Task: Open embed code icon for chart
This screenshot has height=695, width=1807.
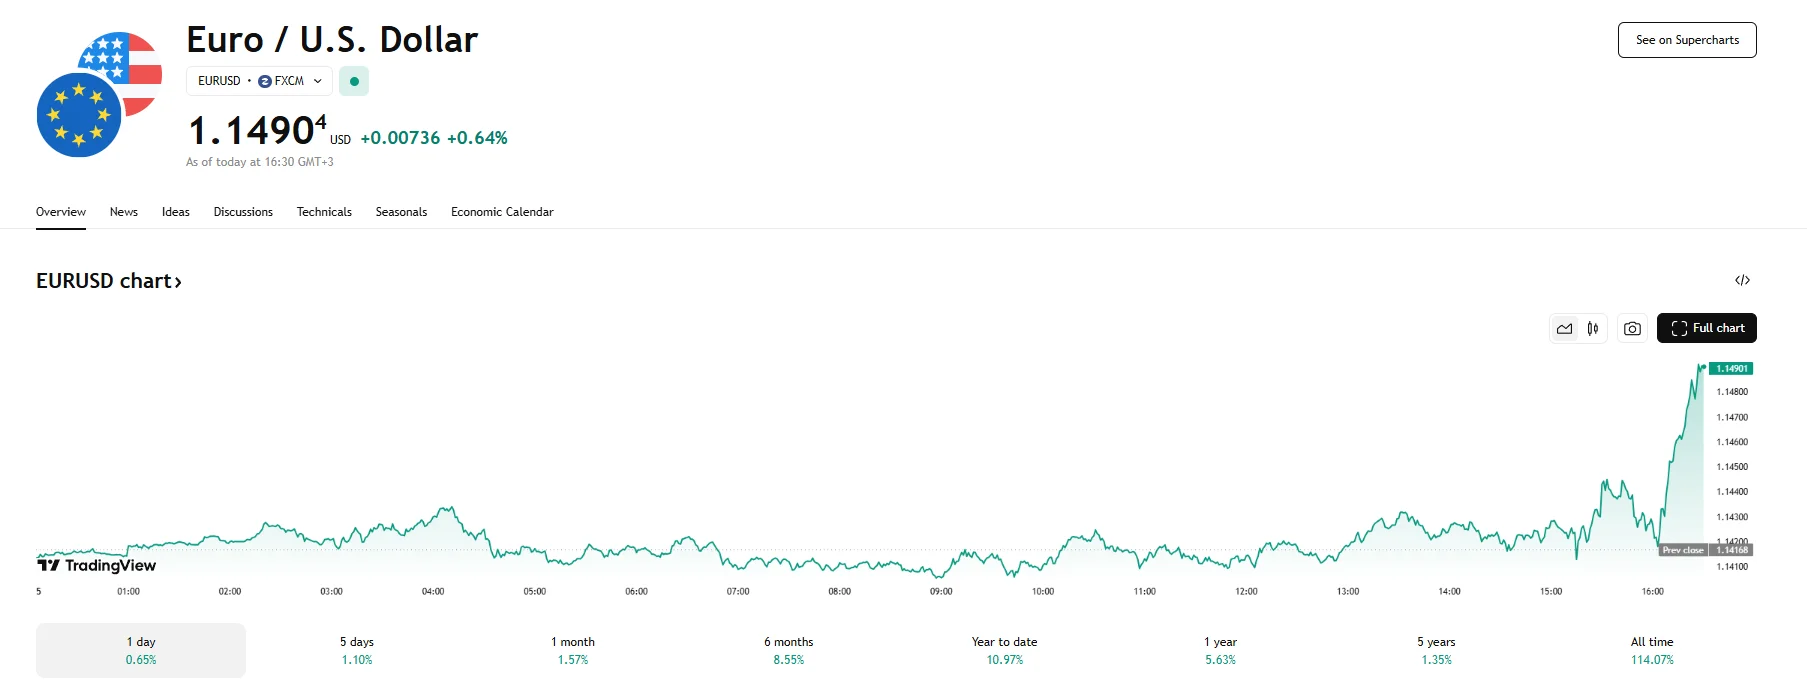Action: (x=1742, y=280)
